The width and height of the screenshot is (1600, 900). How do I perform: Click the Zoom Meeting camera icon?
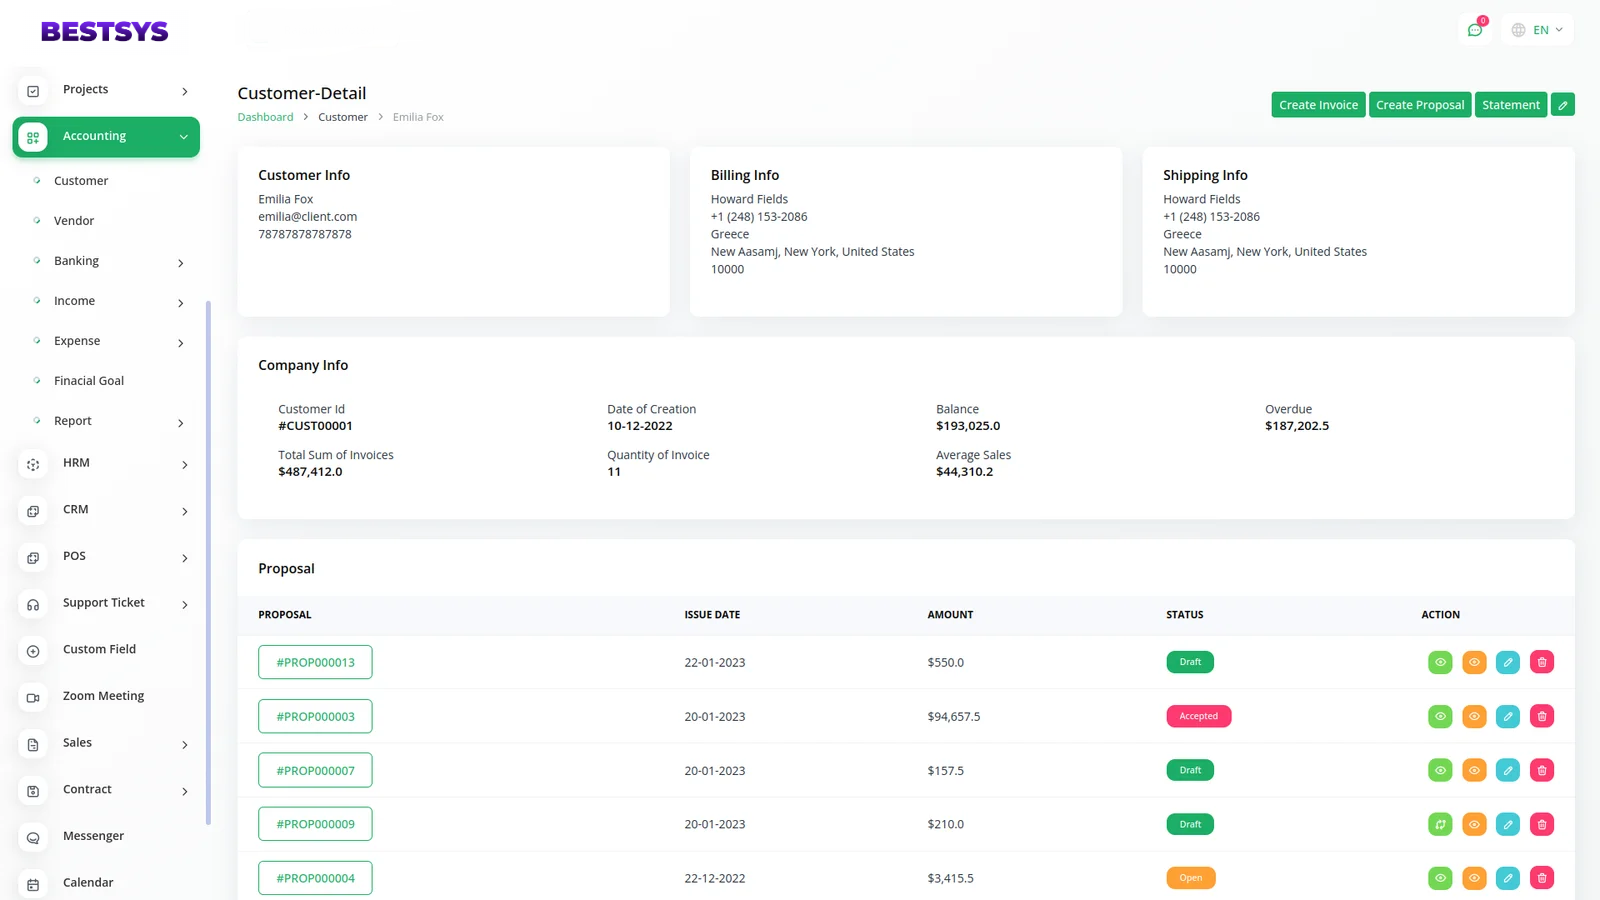(33, 697)
